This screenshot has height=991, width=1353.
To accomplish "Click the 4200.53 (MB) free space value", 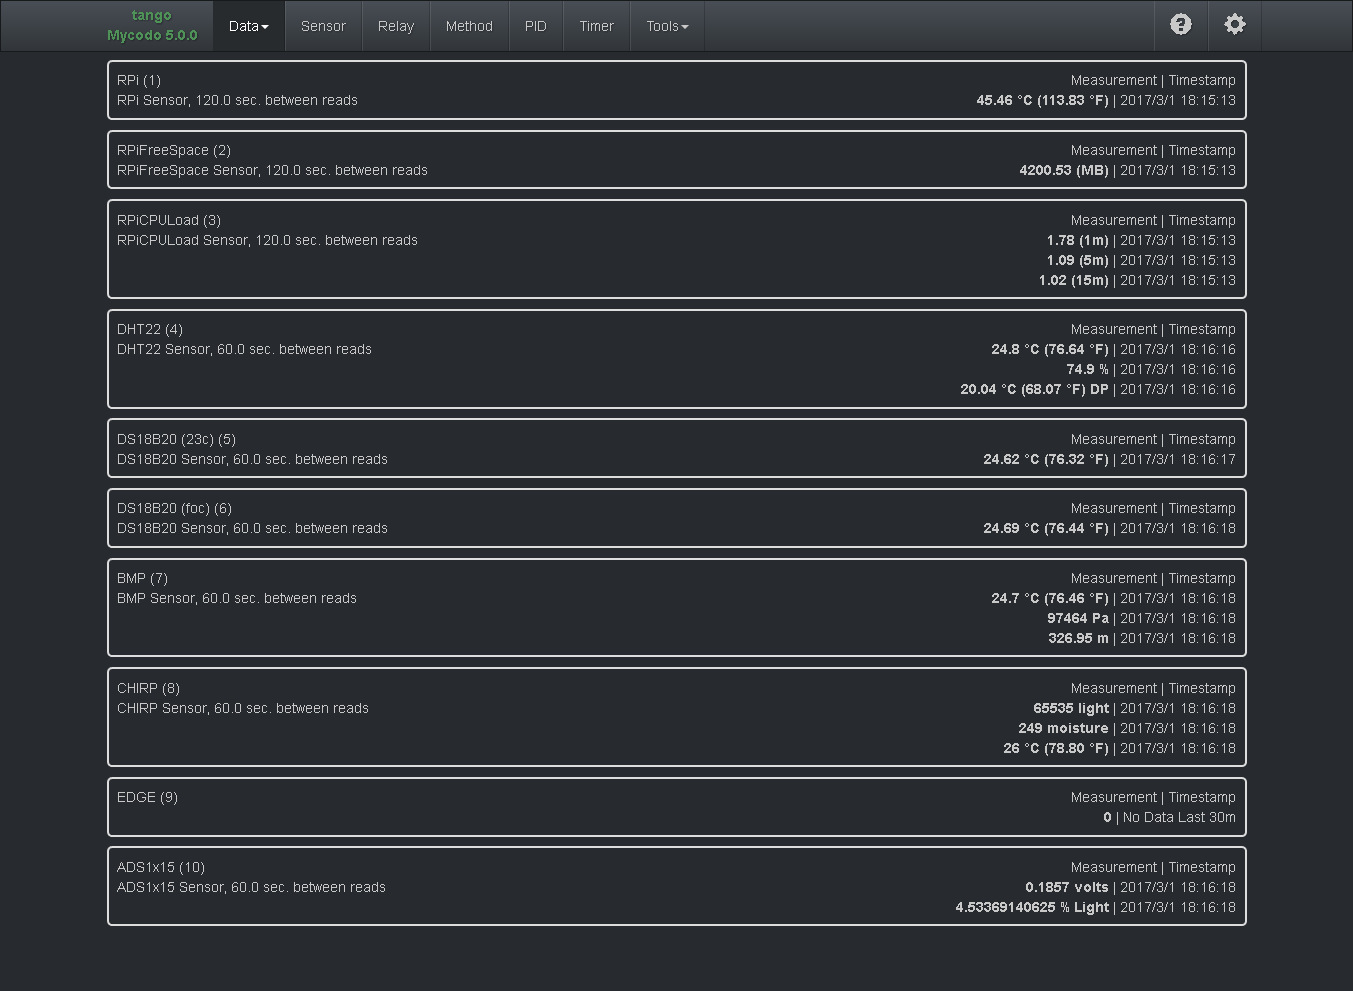I will pyautogui.click(x=1064, y=170).
